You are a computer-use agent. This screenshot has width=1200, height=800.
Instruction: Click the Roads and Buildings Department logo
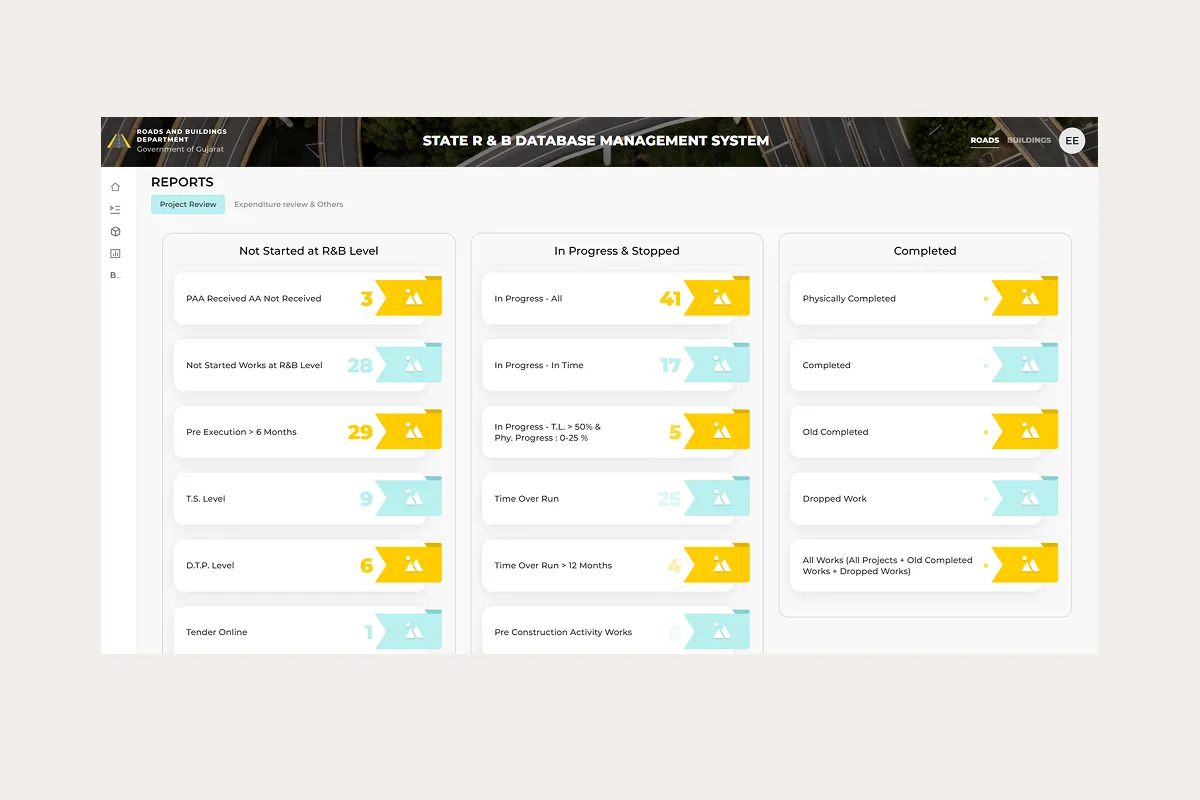pos(119,142)
